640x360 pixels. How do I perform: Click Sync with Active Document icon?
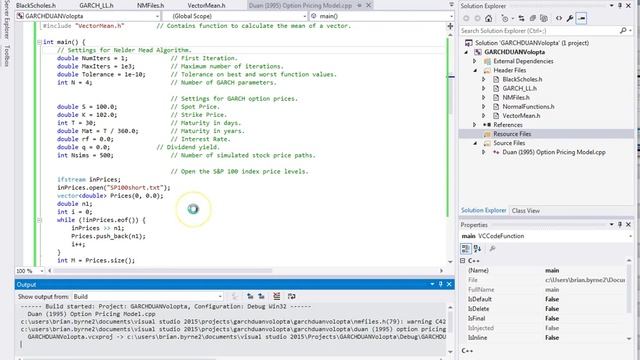(x=521, y=18)
